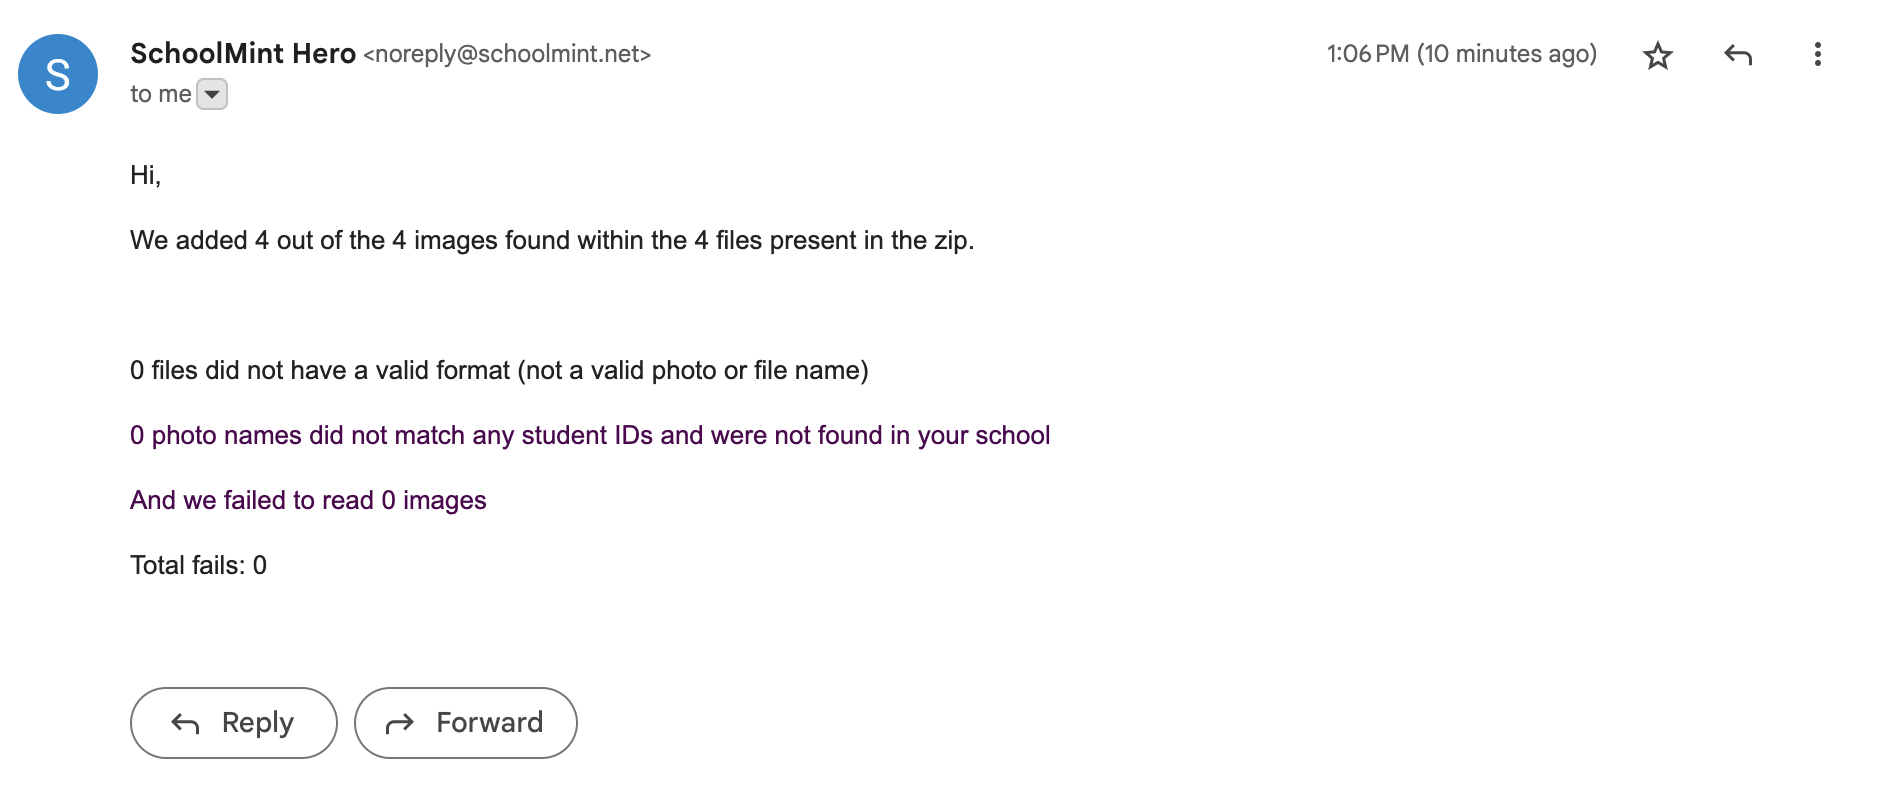This screenshot has width=1888, height=800.
Task: Click the reply arrow icon beside the star
Action: point(1738,55)
